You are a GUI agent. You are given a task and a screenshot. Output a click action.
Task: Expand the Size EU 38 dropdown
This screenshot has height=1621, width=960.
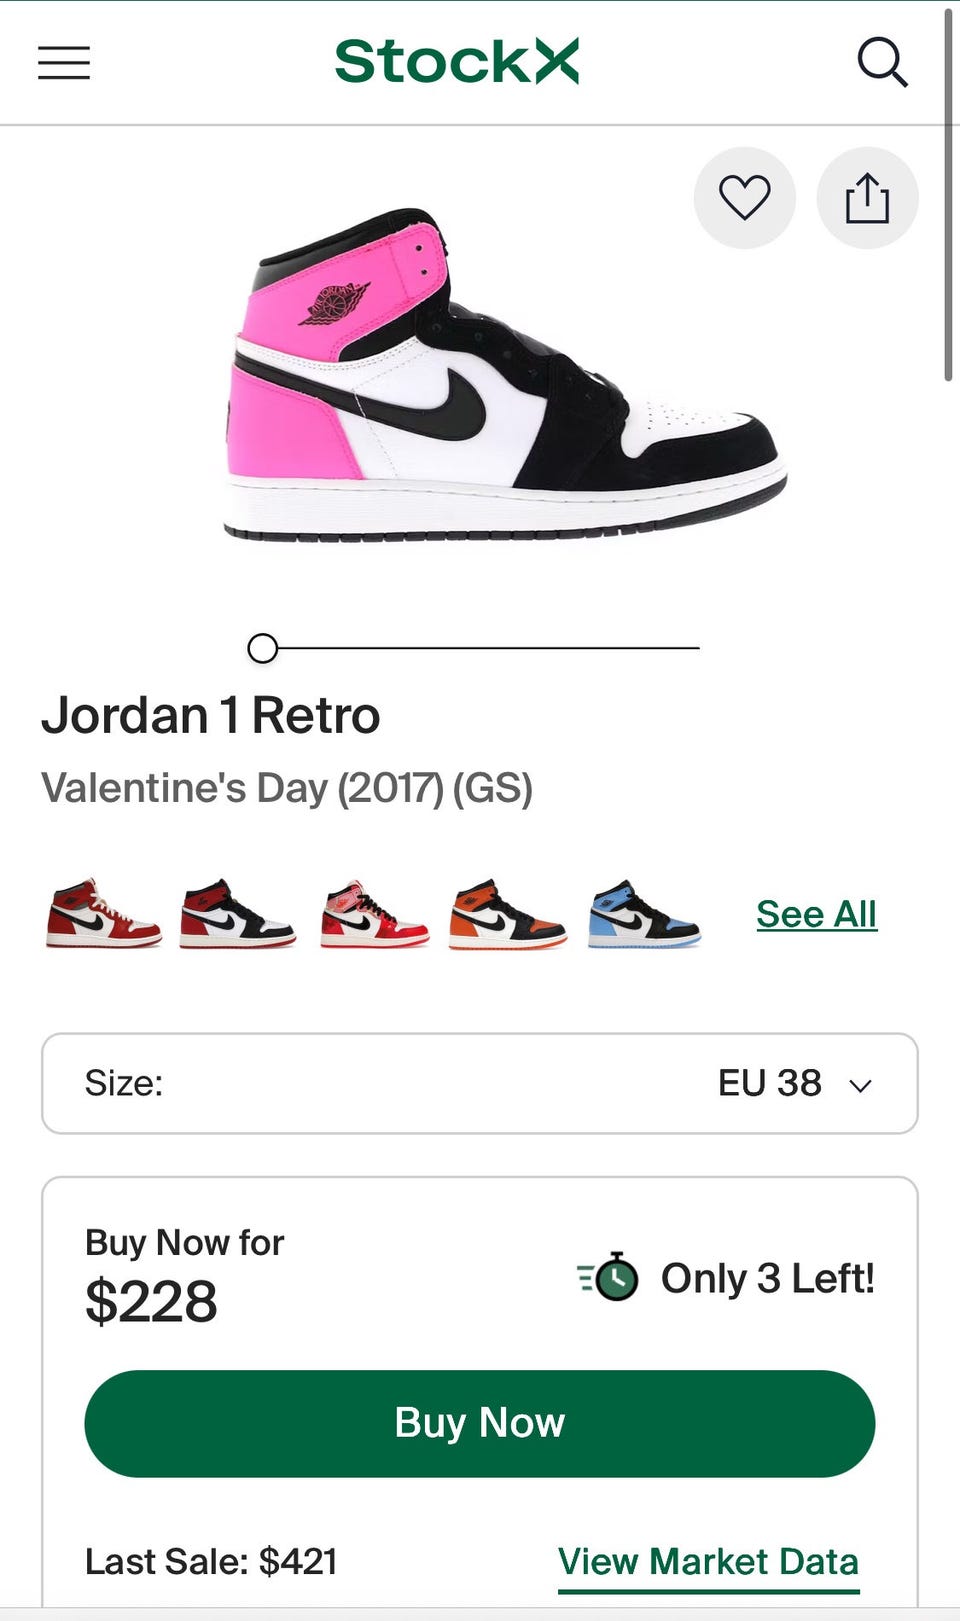point(480,1083)
